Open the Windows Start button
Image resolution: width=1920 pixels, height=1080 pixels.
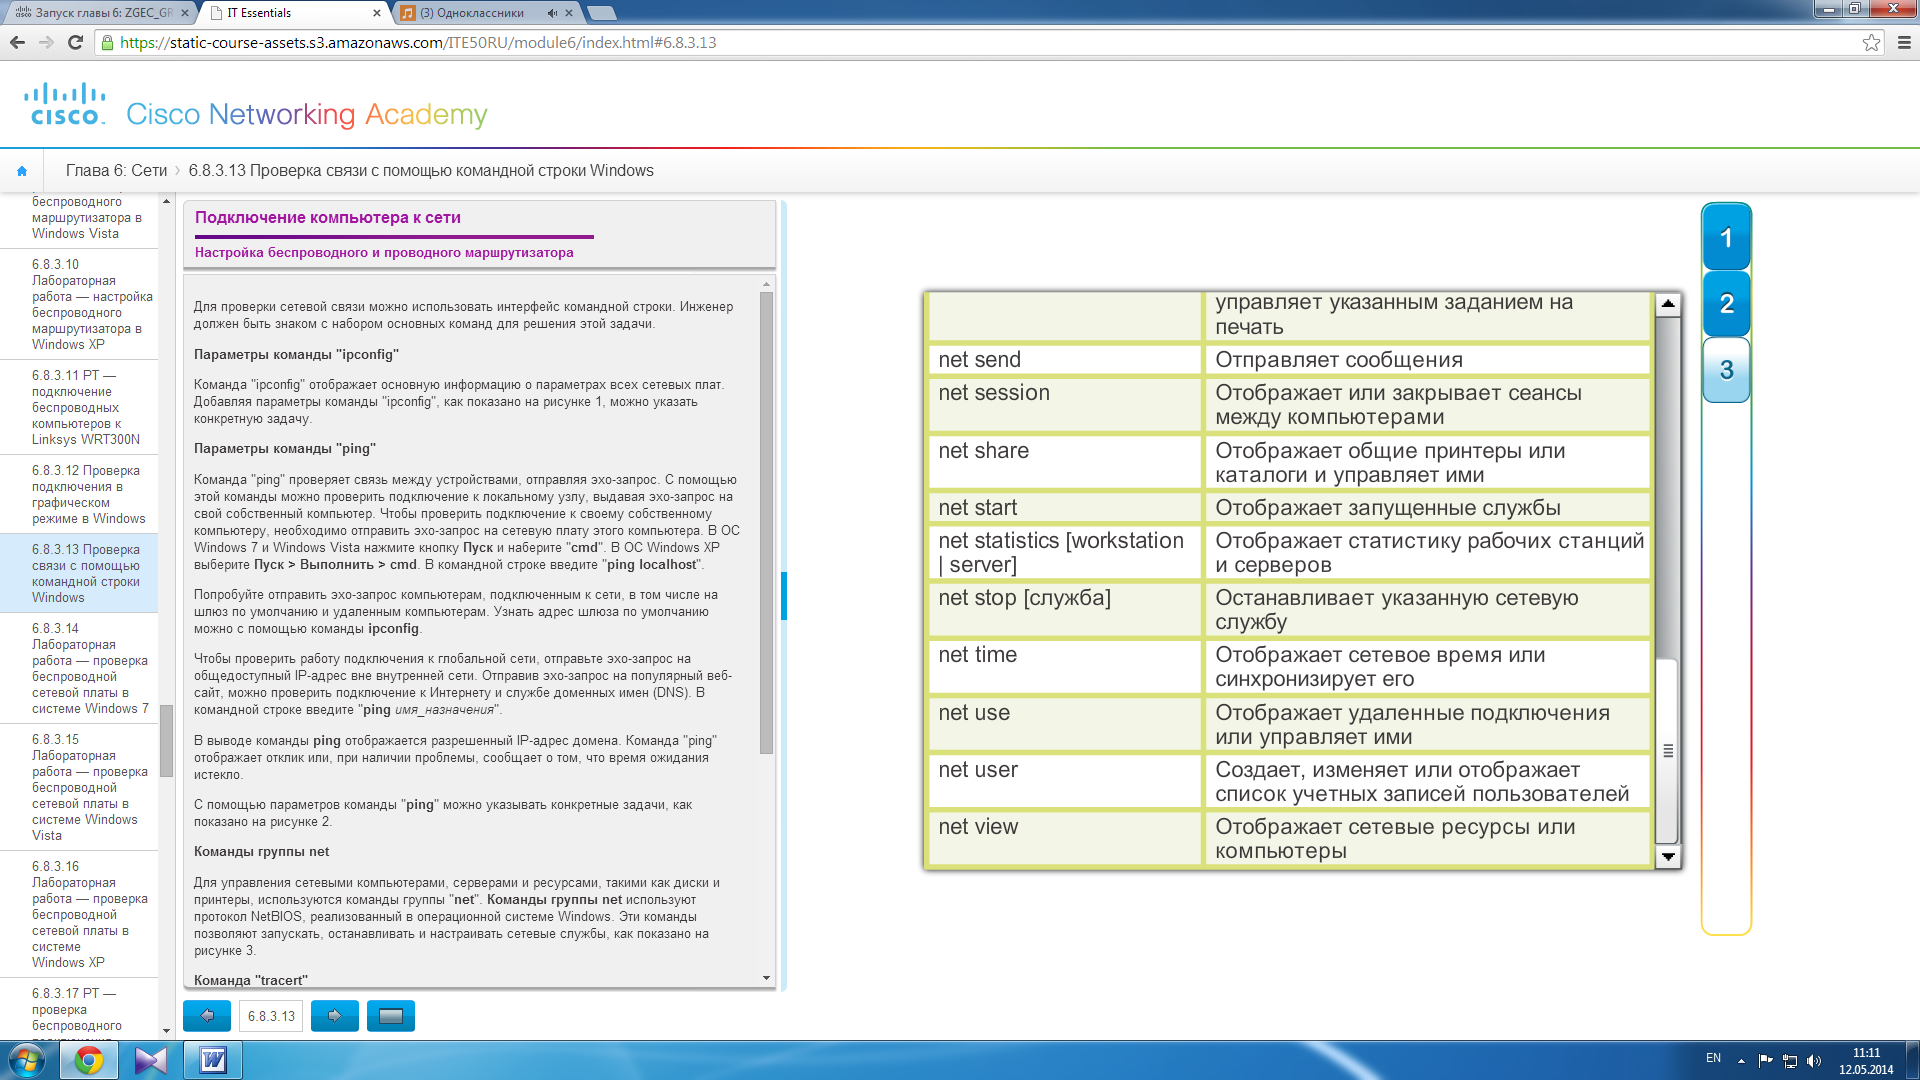(27, 1060)
